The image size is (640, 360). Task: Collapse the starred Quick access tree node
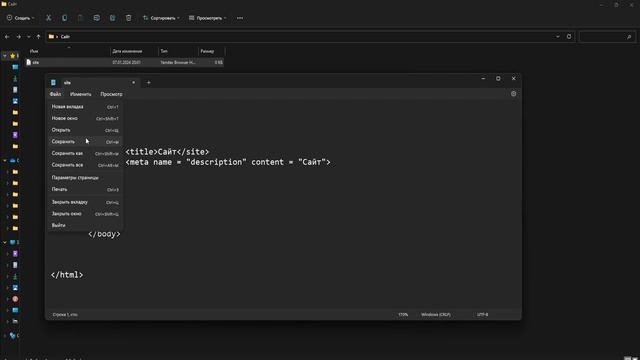click(x=5, y=56)
